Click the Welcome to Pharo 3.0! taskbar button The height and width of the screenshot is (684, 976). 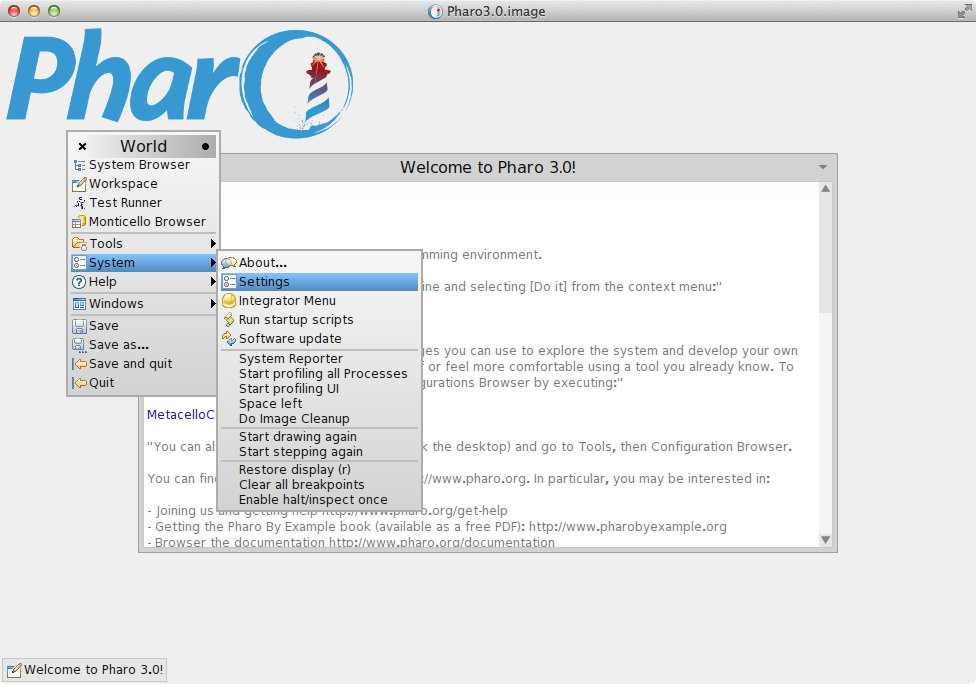click(84, 670)
